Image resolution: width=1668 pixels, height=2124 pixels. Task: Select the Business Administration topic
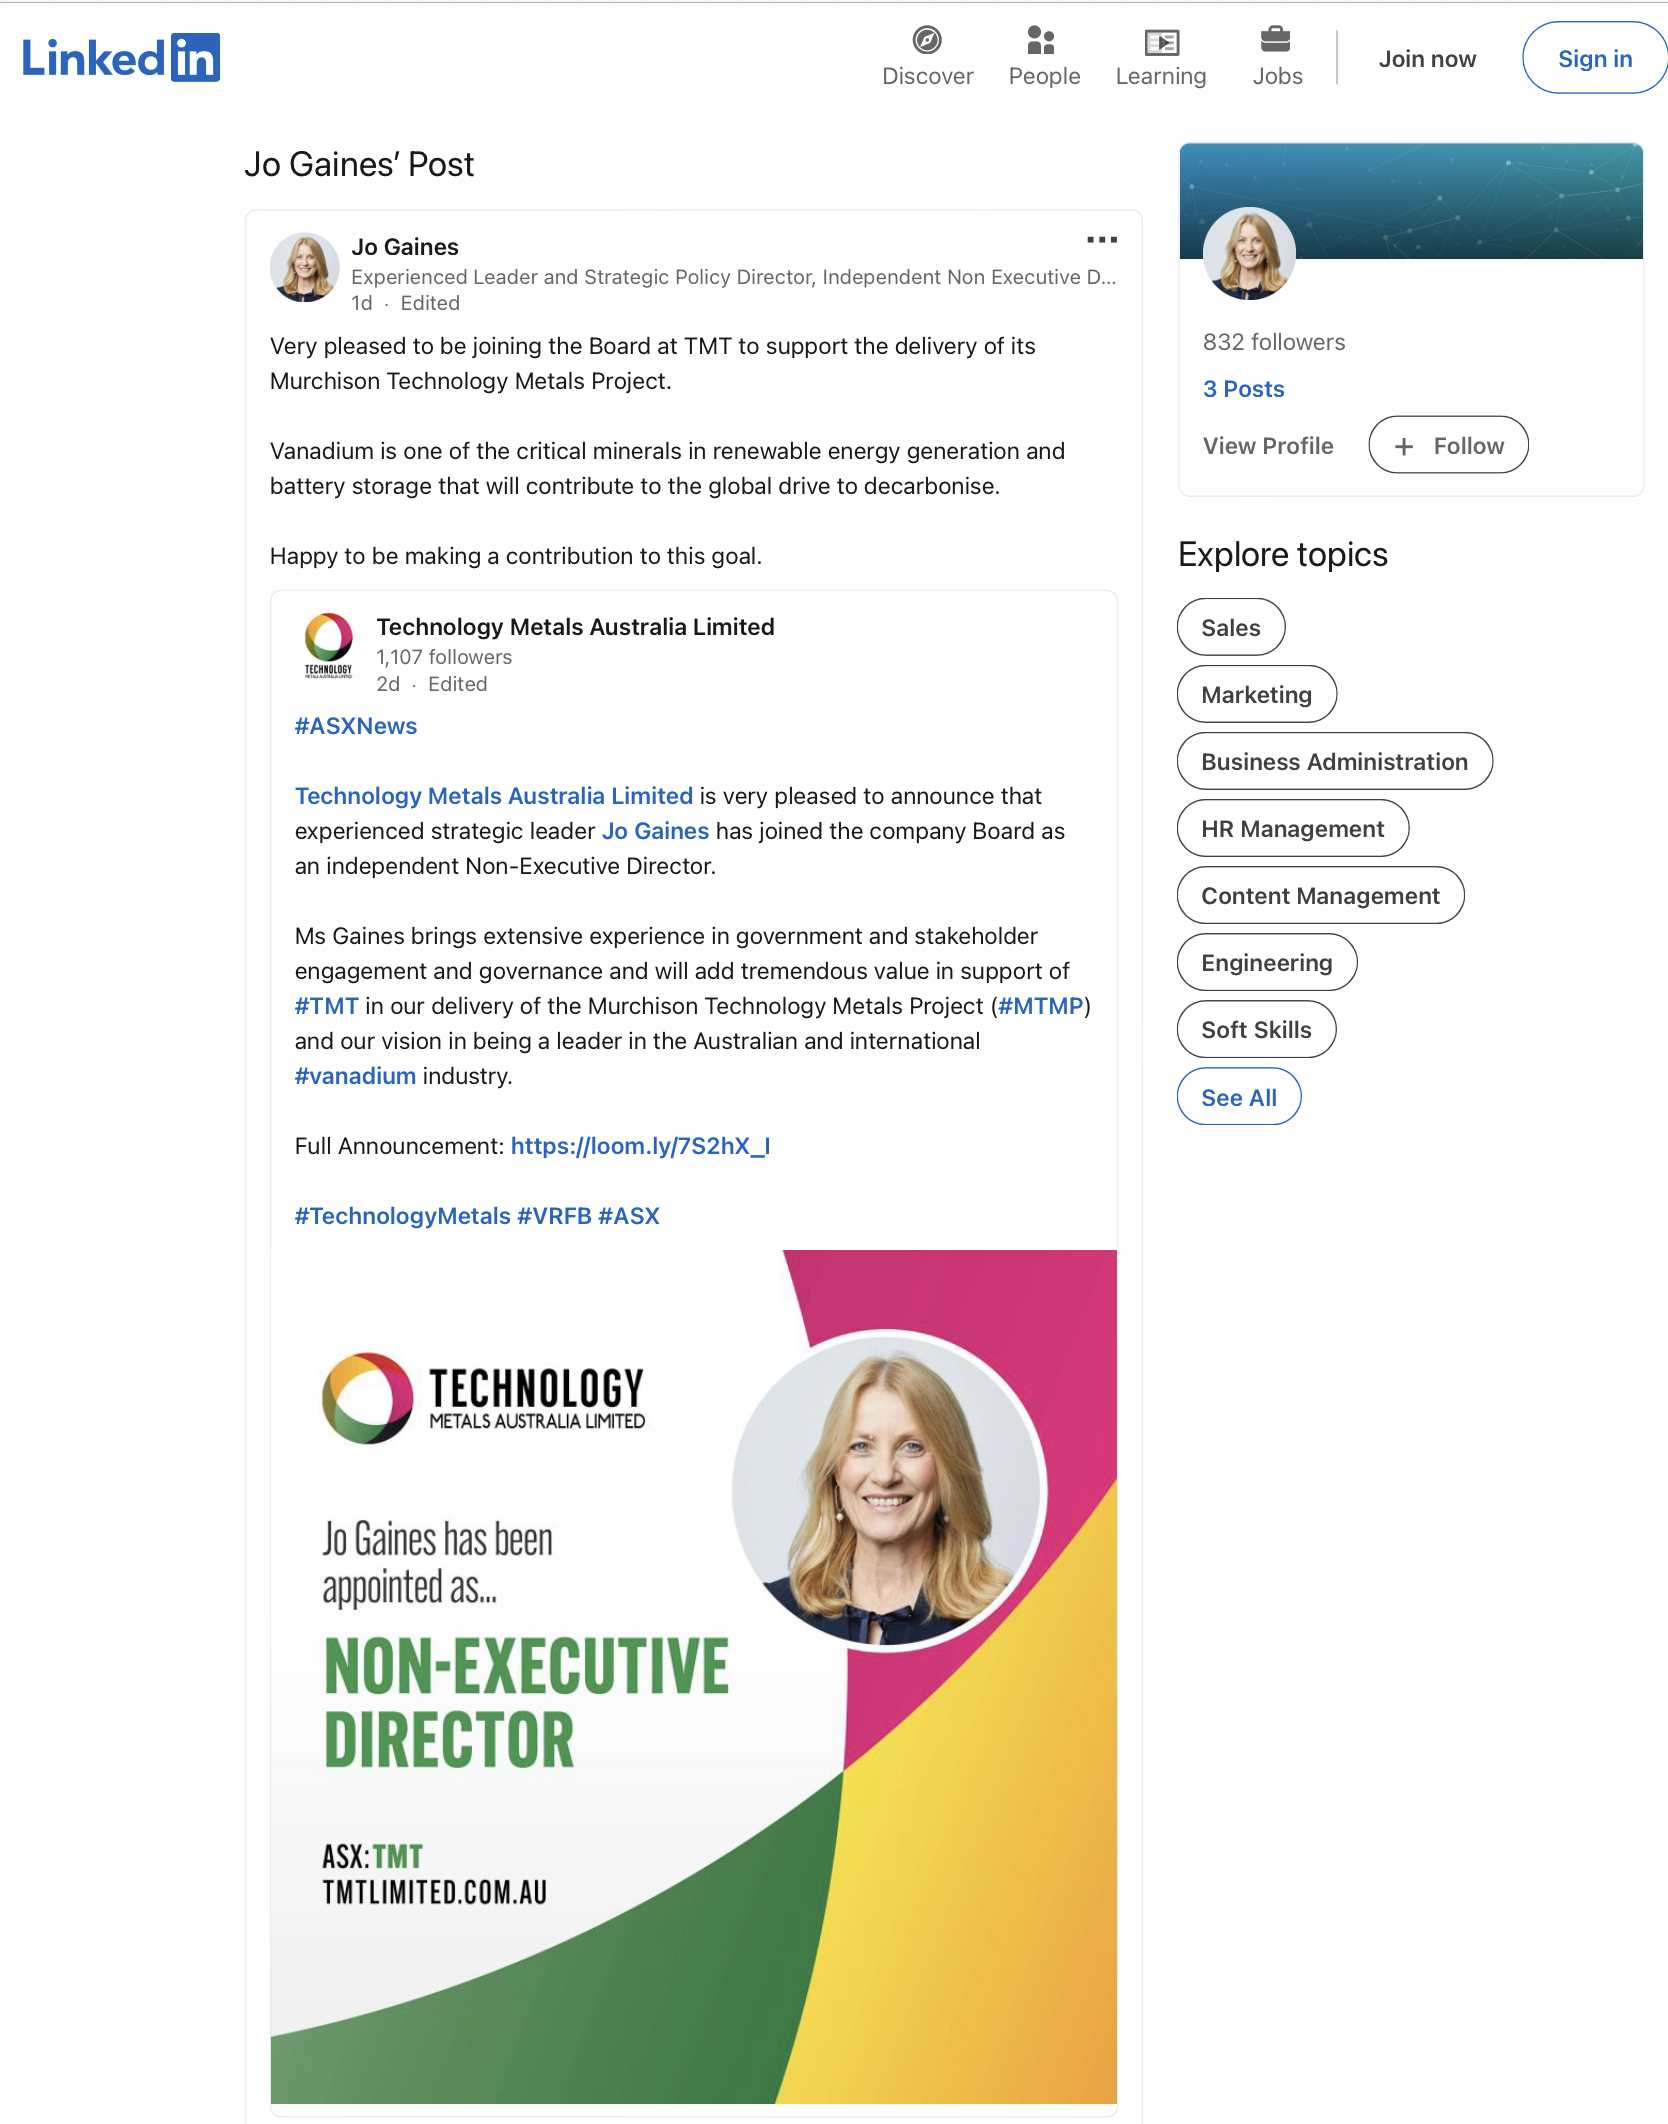tap(1334, 762)
